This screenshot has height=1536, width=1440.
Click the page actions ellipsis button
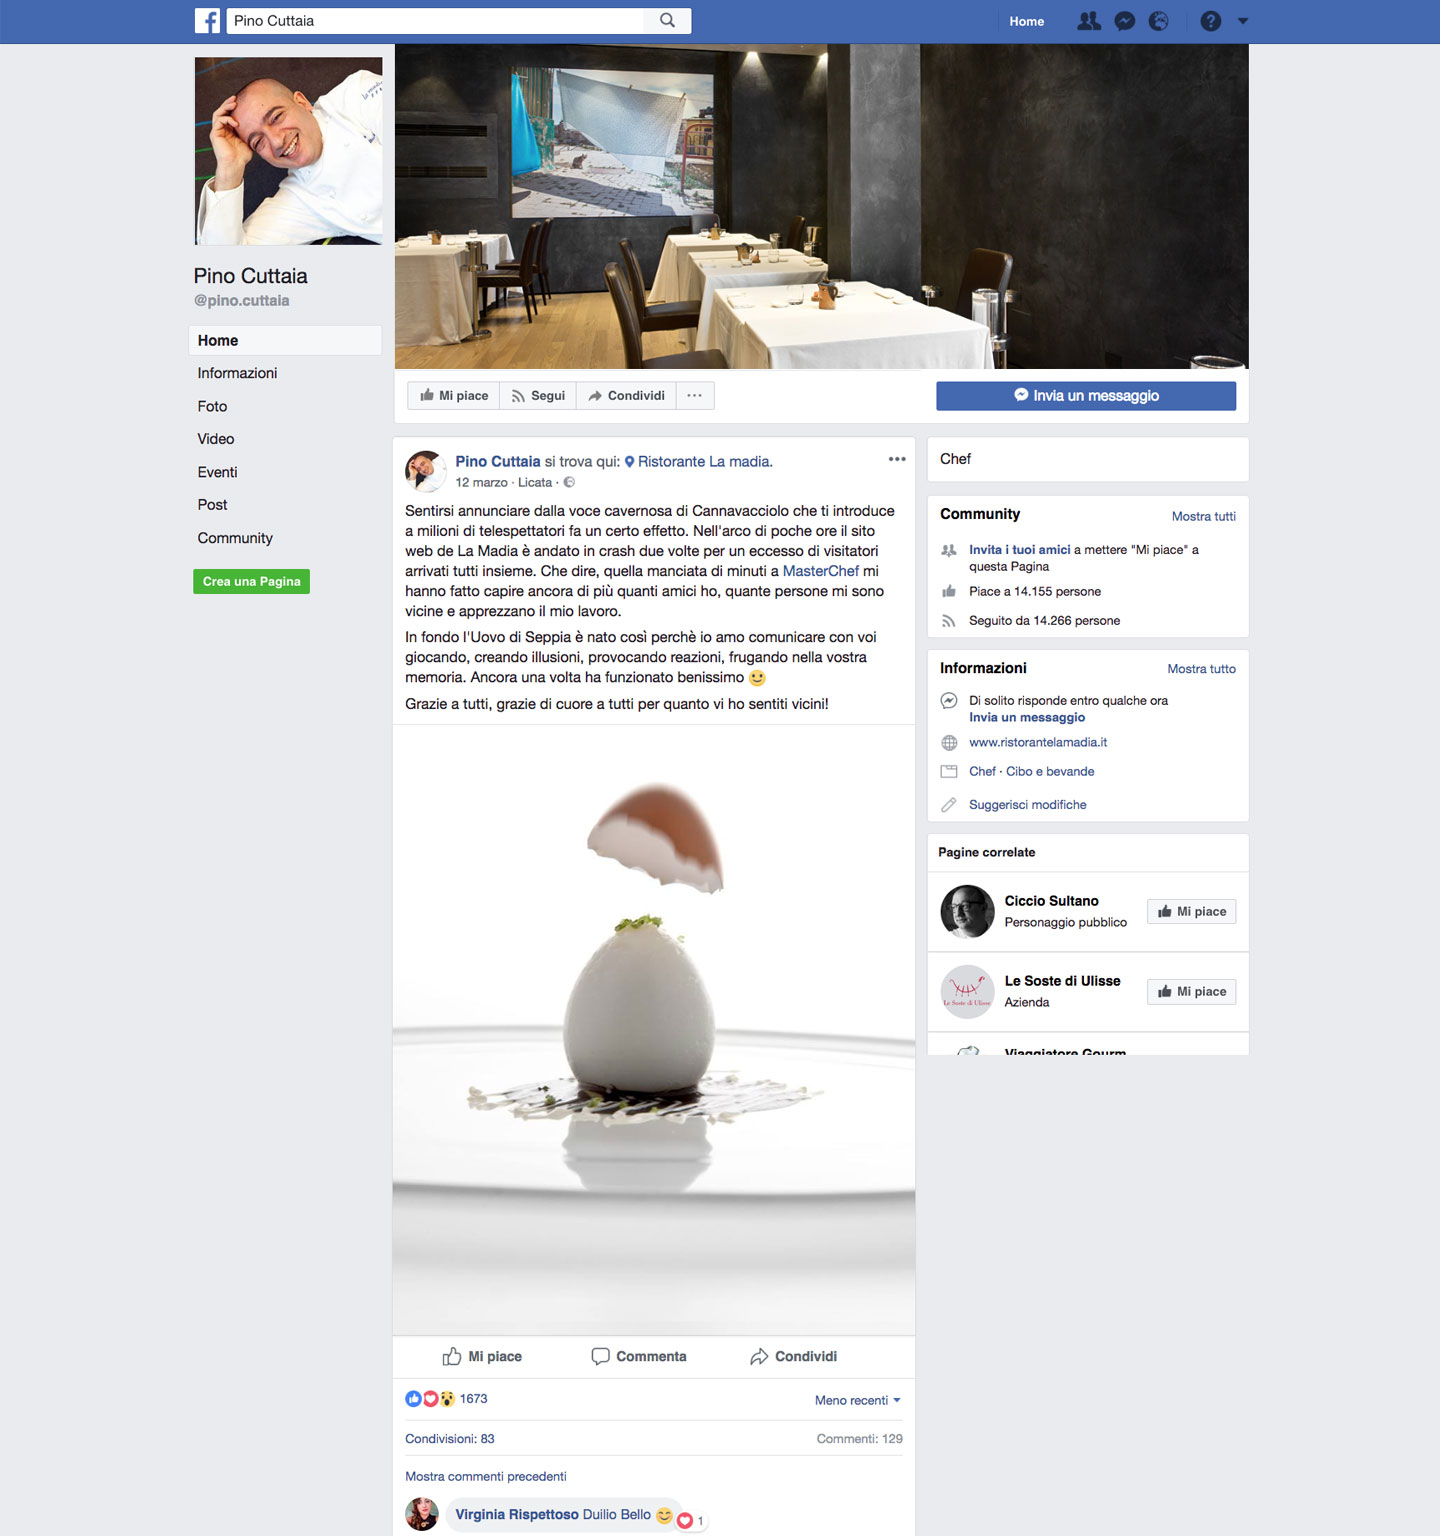pos(695,396)
